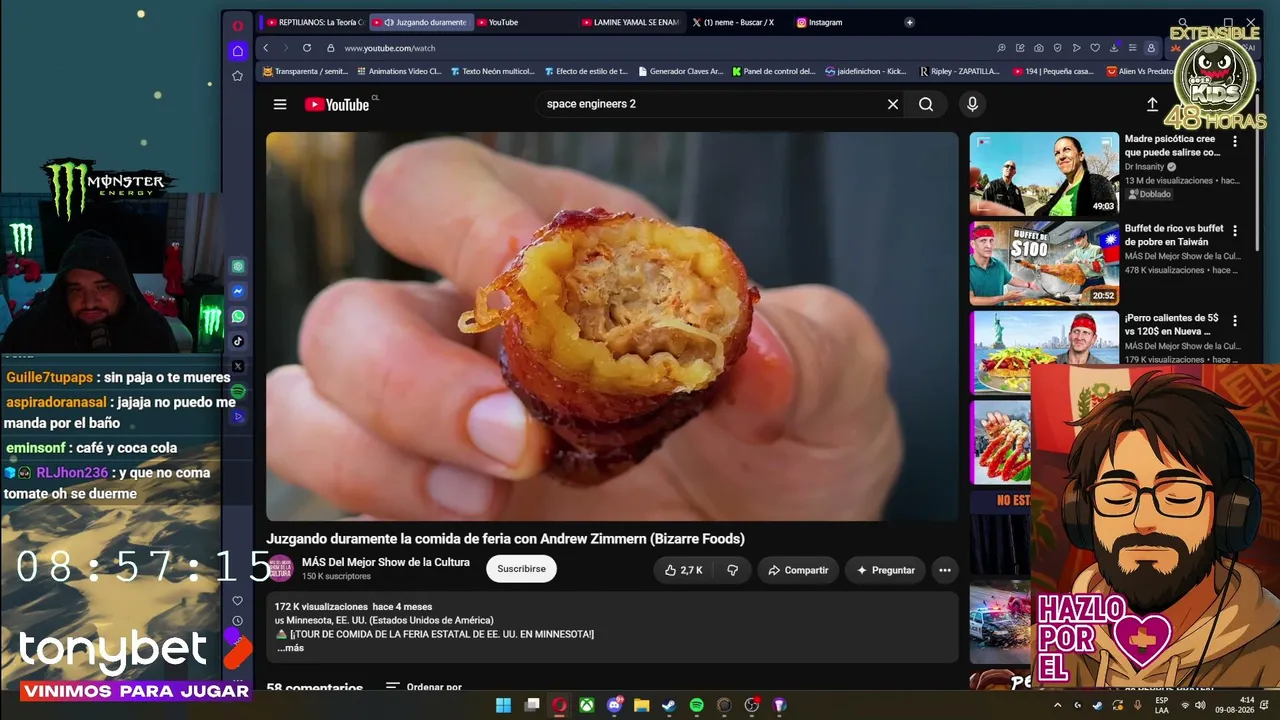
Task: Clear the search box text with X
Action: [893, 104]
